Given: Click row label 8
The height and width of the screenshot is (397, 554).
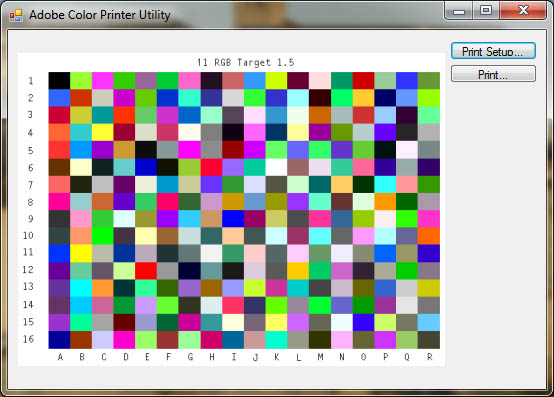Looking at the screenshot, I should coord(30,202).
